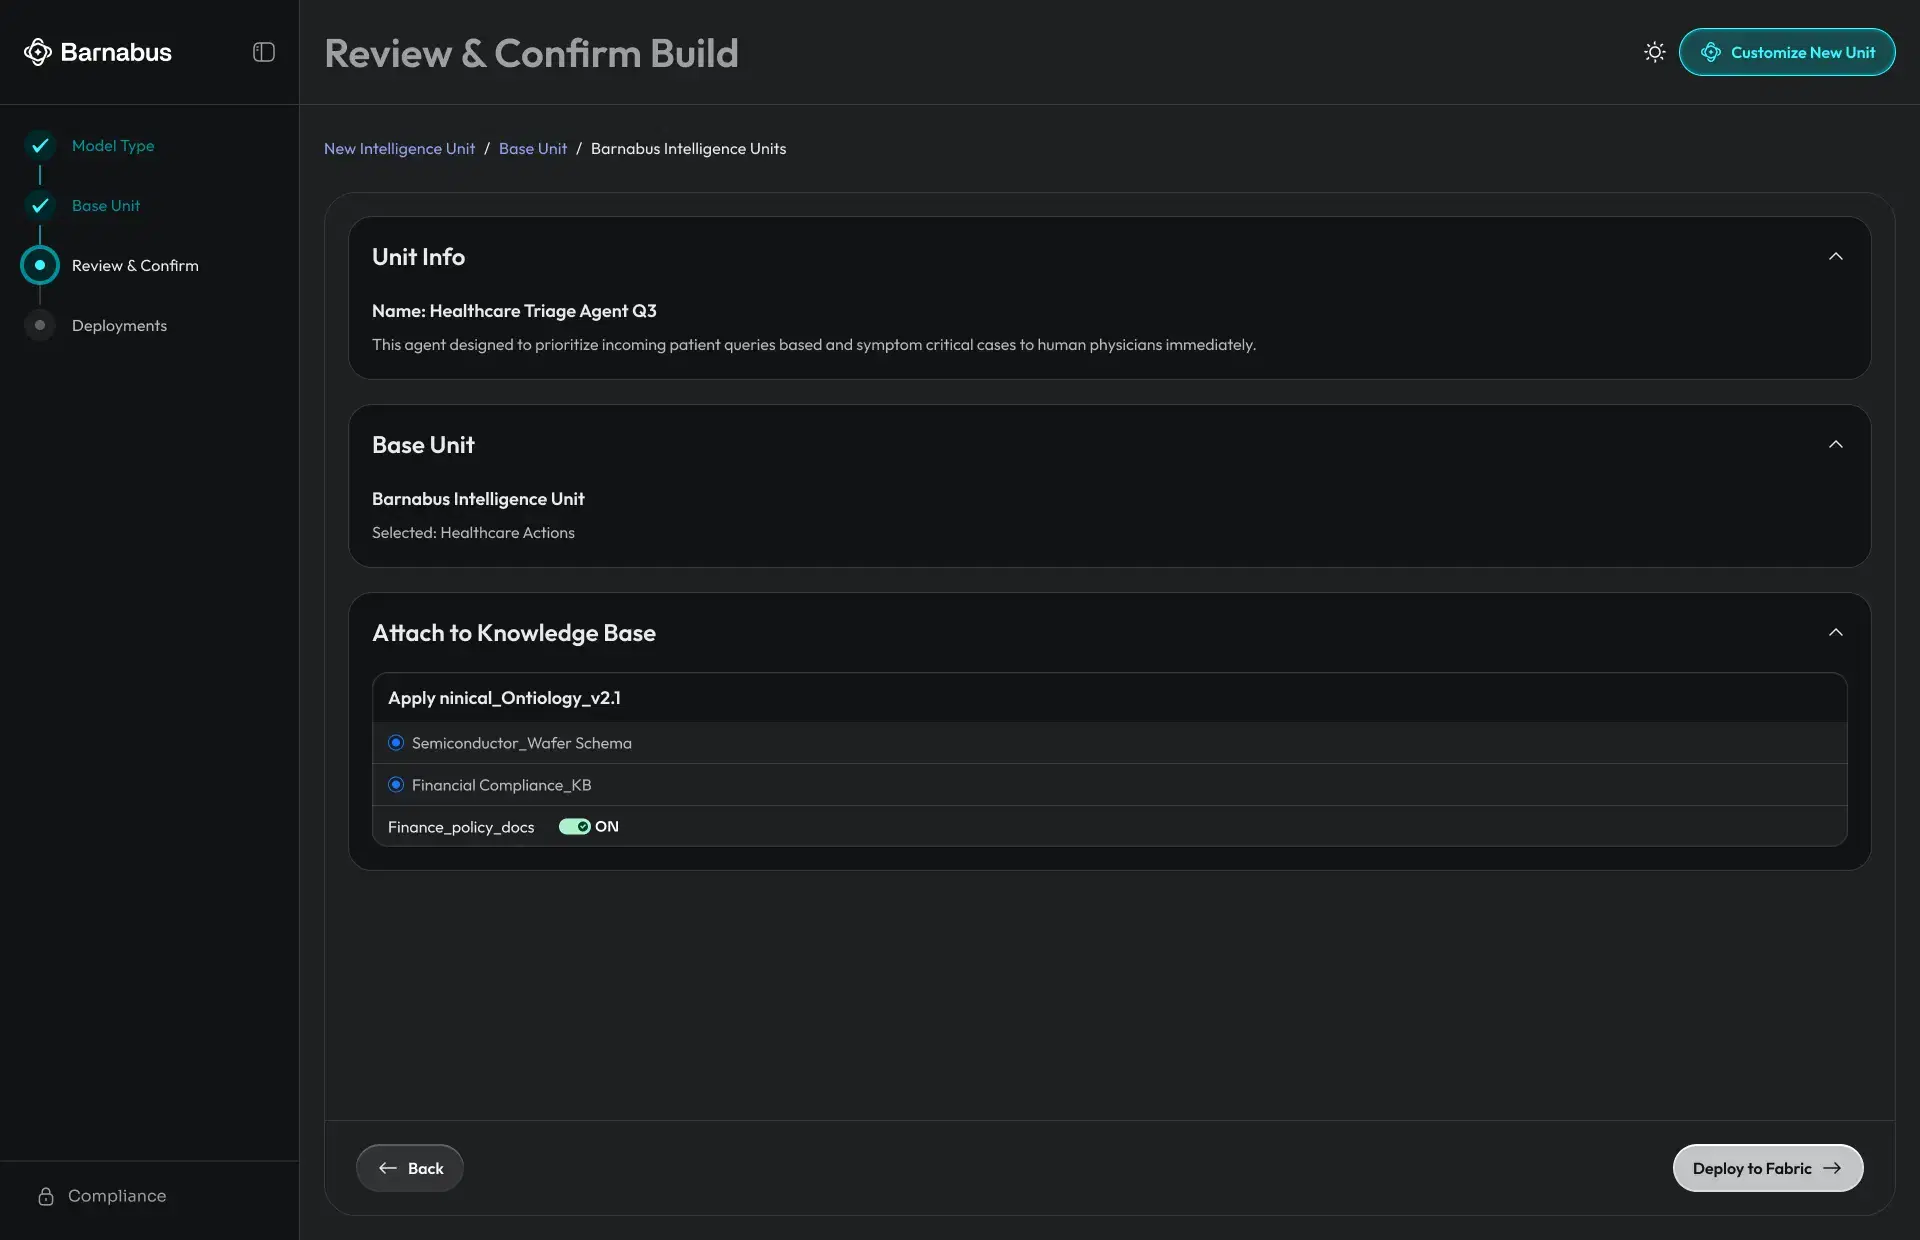The height and width of the screenshot is (1240, 1920).
Task: Turn off the Finance_policy_docs toggle
Action: (574, 827)
